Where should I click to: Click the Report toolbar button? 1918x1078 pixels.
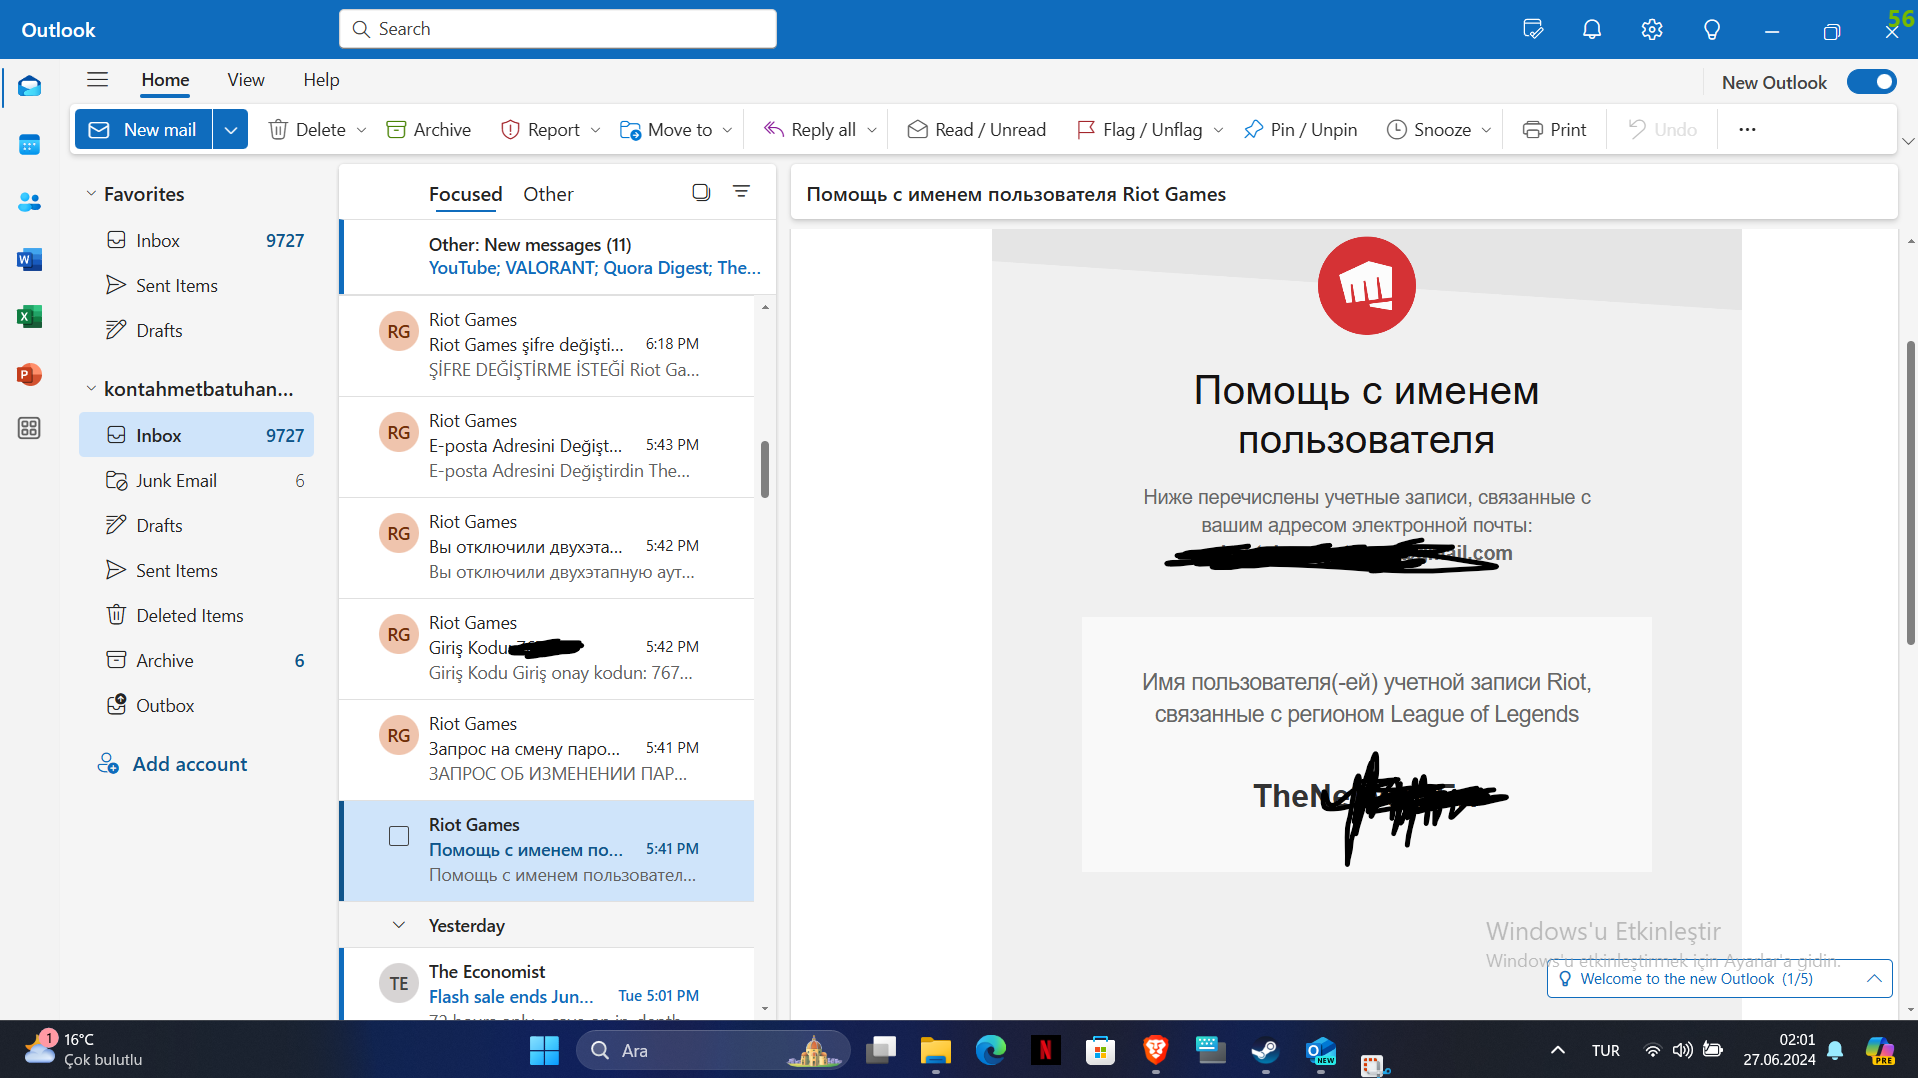pyautogui.click(x=540, y=130)
